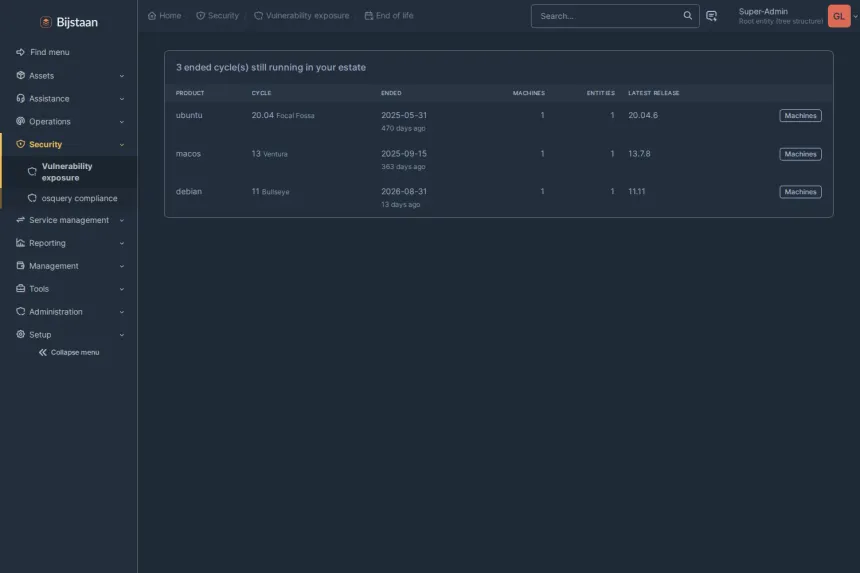Click the Collapse menu double-chevron icon
The width and height of the screenshot is (860, 573).
(43, 353)
